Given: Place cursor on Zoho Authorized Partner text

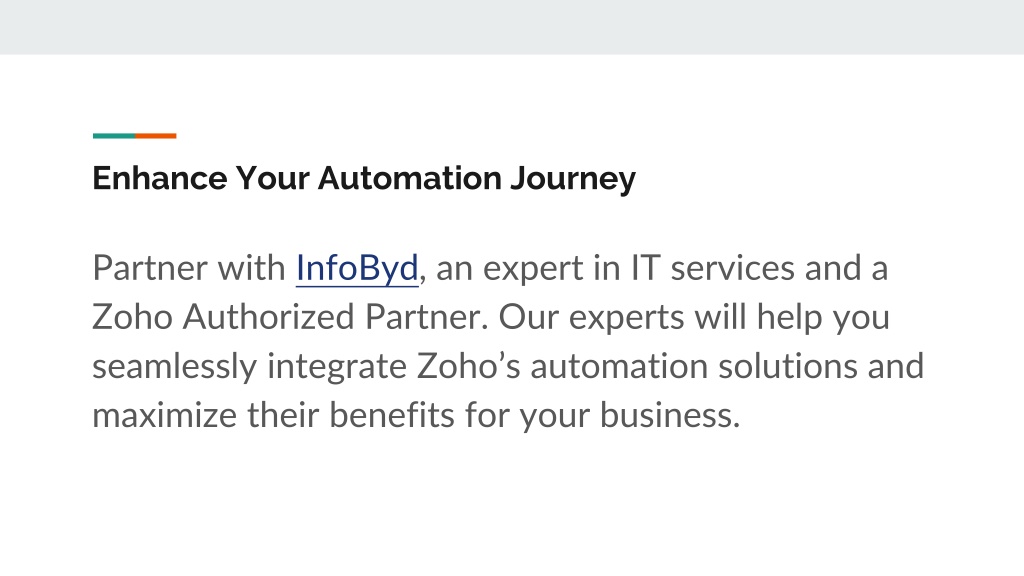Looking at the screenshot, I should tap(290, 317).
